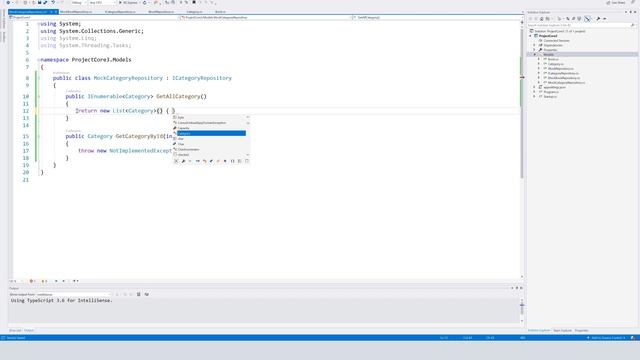Open Program.cs in Solution Explorer
This screenshot has height=360, width=640.
click(x=551, y=92)
